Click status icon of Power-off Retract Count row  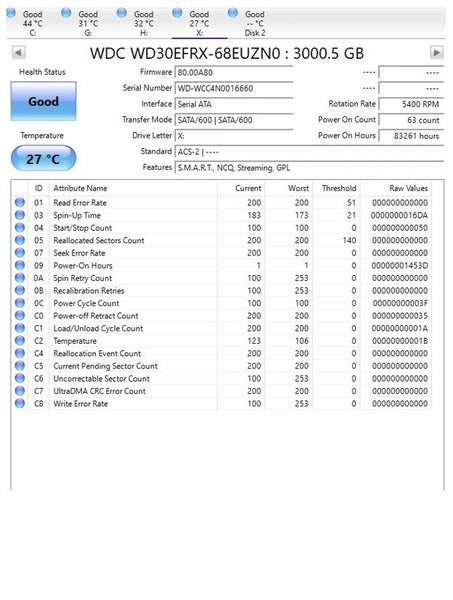(20, 316)
